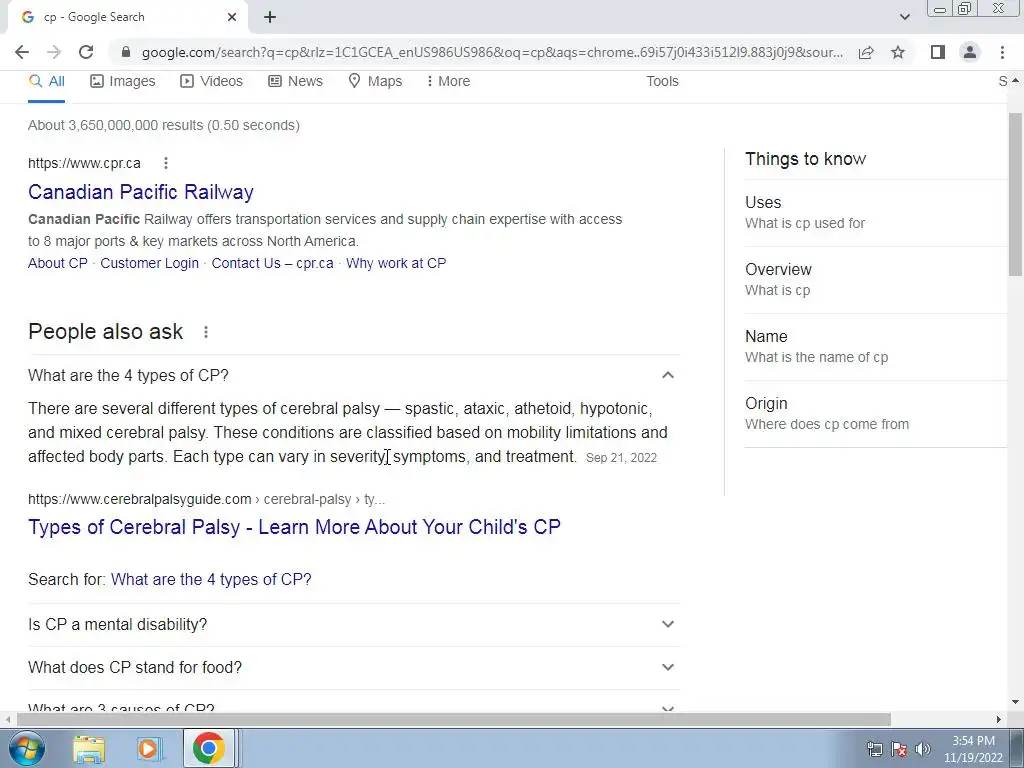Expand 'What does CP stand for food?'
Screen dimensions: 1024x768
(354, 667)
